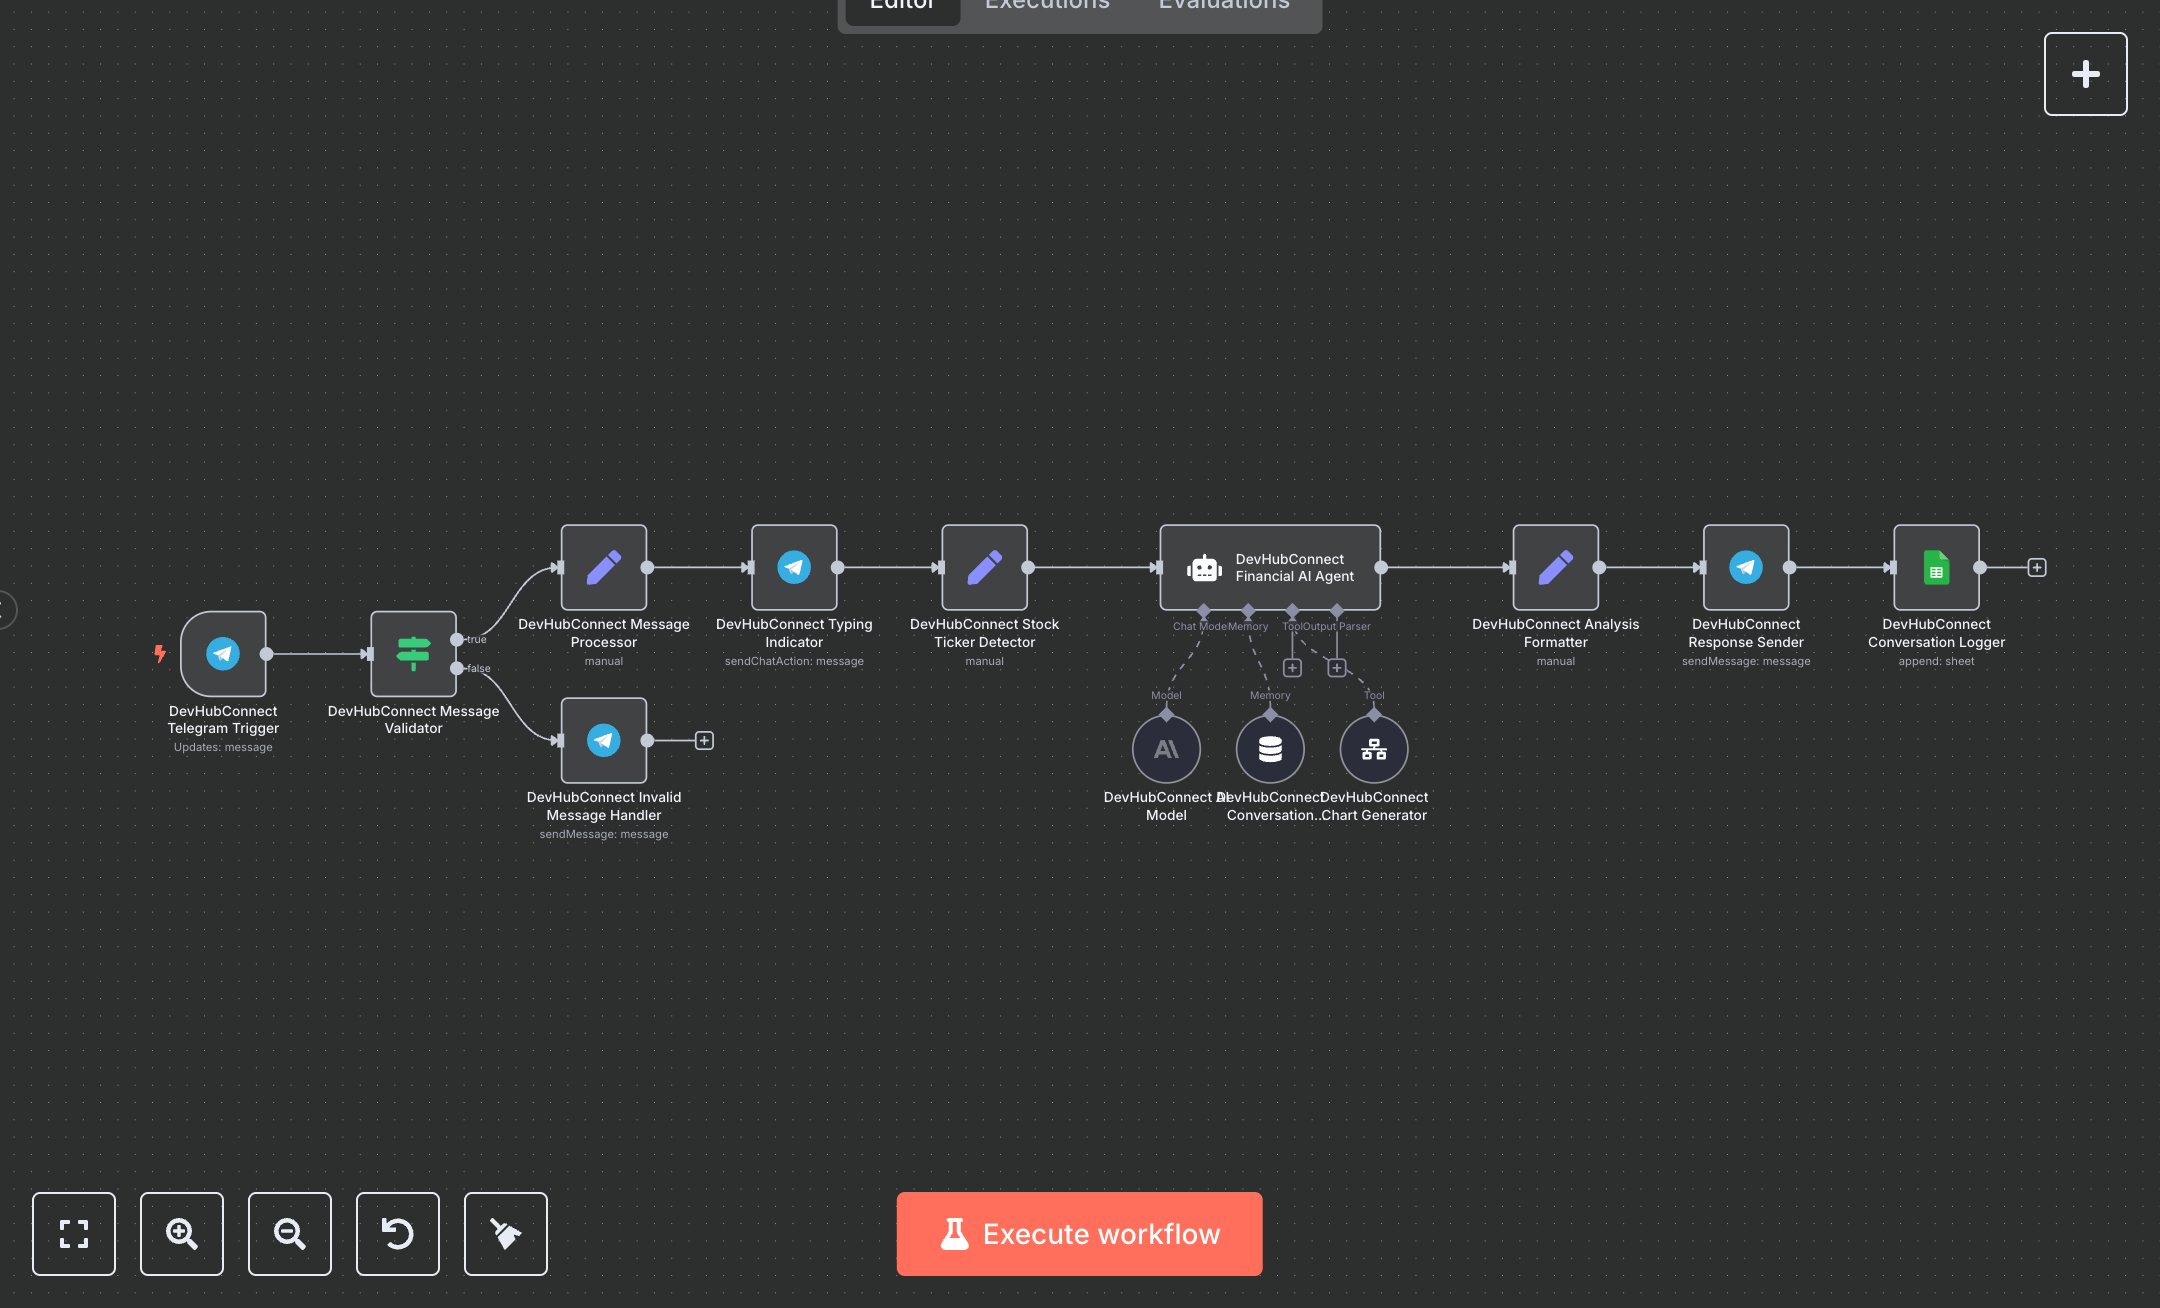Select the Conversation memory database sub-node

[x=1270, y=749]
